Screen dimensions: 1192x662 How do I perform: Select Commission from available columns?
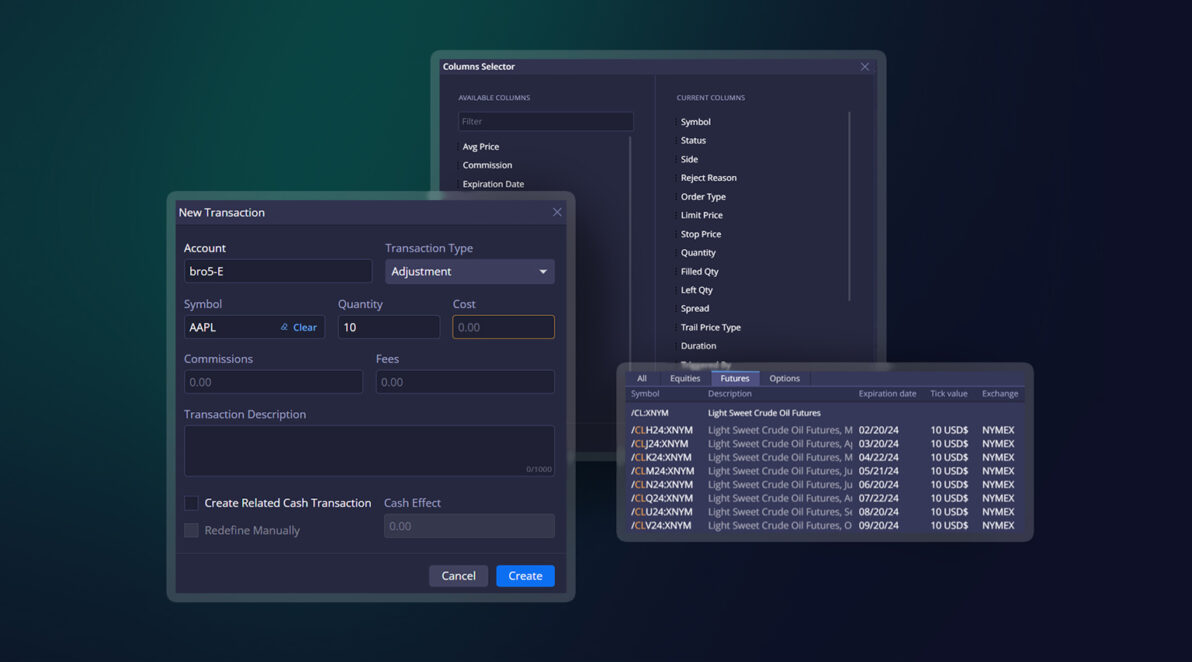pyautogui.click(x=486, y=165)
